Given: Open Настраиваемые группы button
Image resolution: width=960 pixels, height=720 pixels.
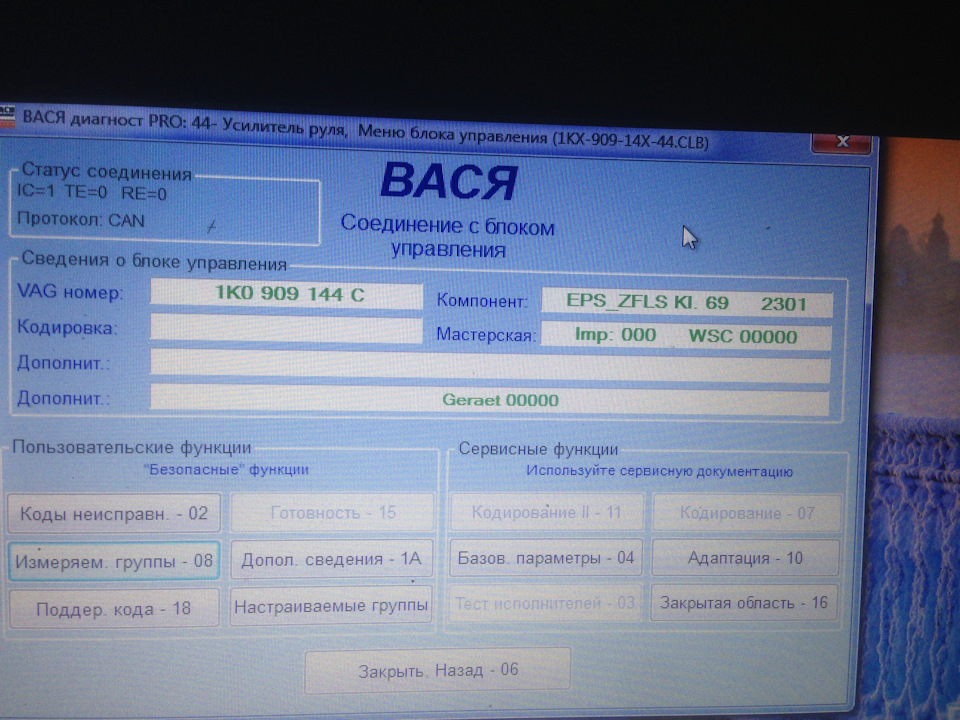Looking at the screenshot, I should coord(331,606).
